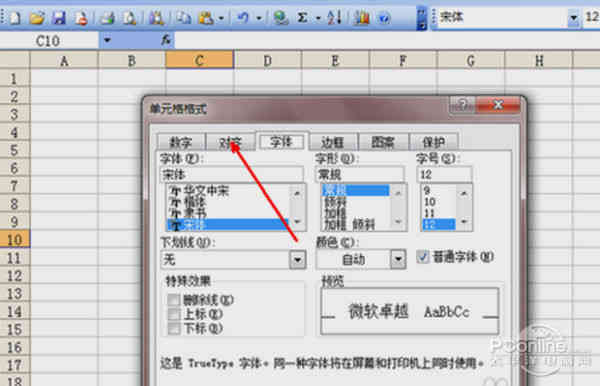Switch to the 对齐 tab
600x386 pixels.
(x=231, y=143)
